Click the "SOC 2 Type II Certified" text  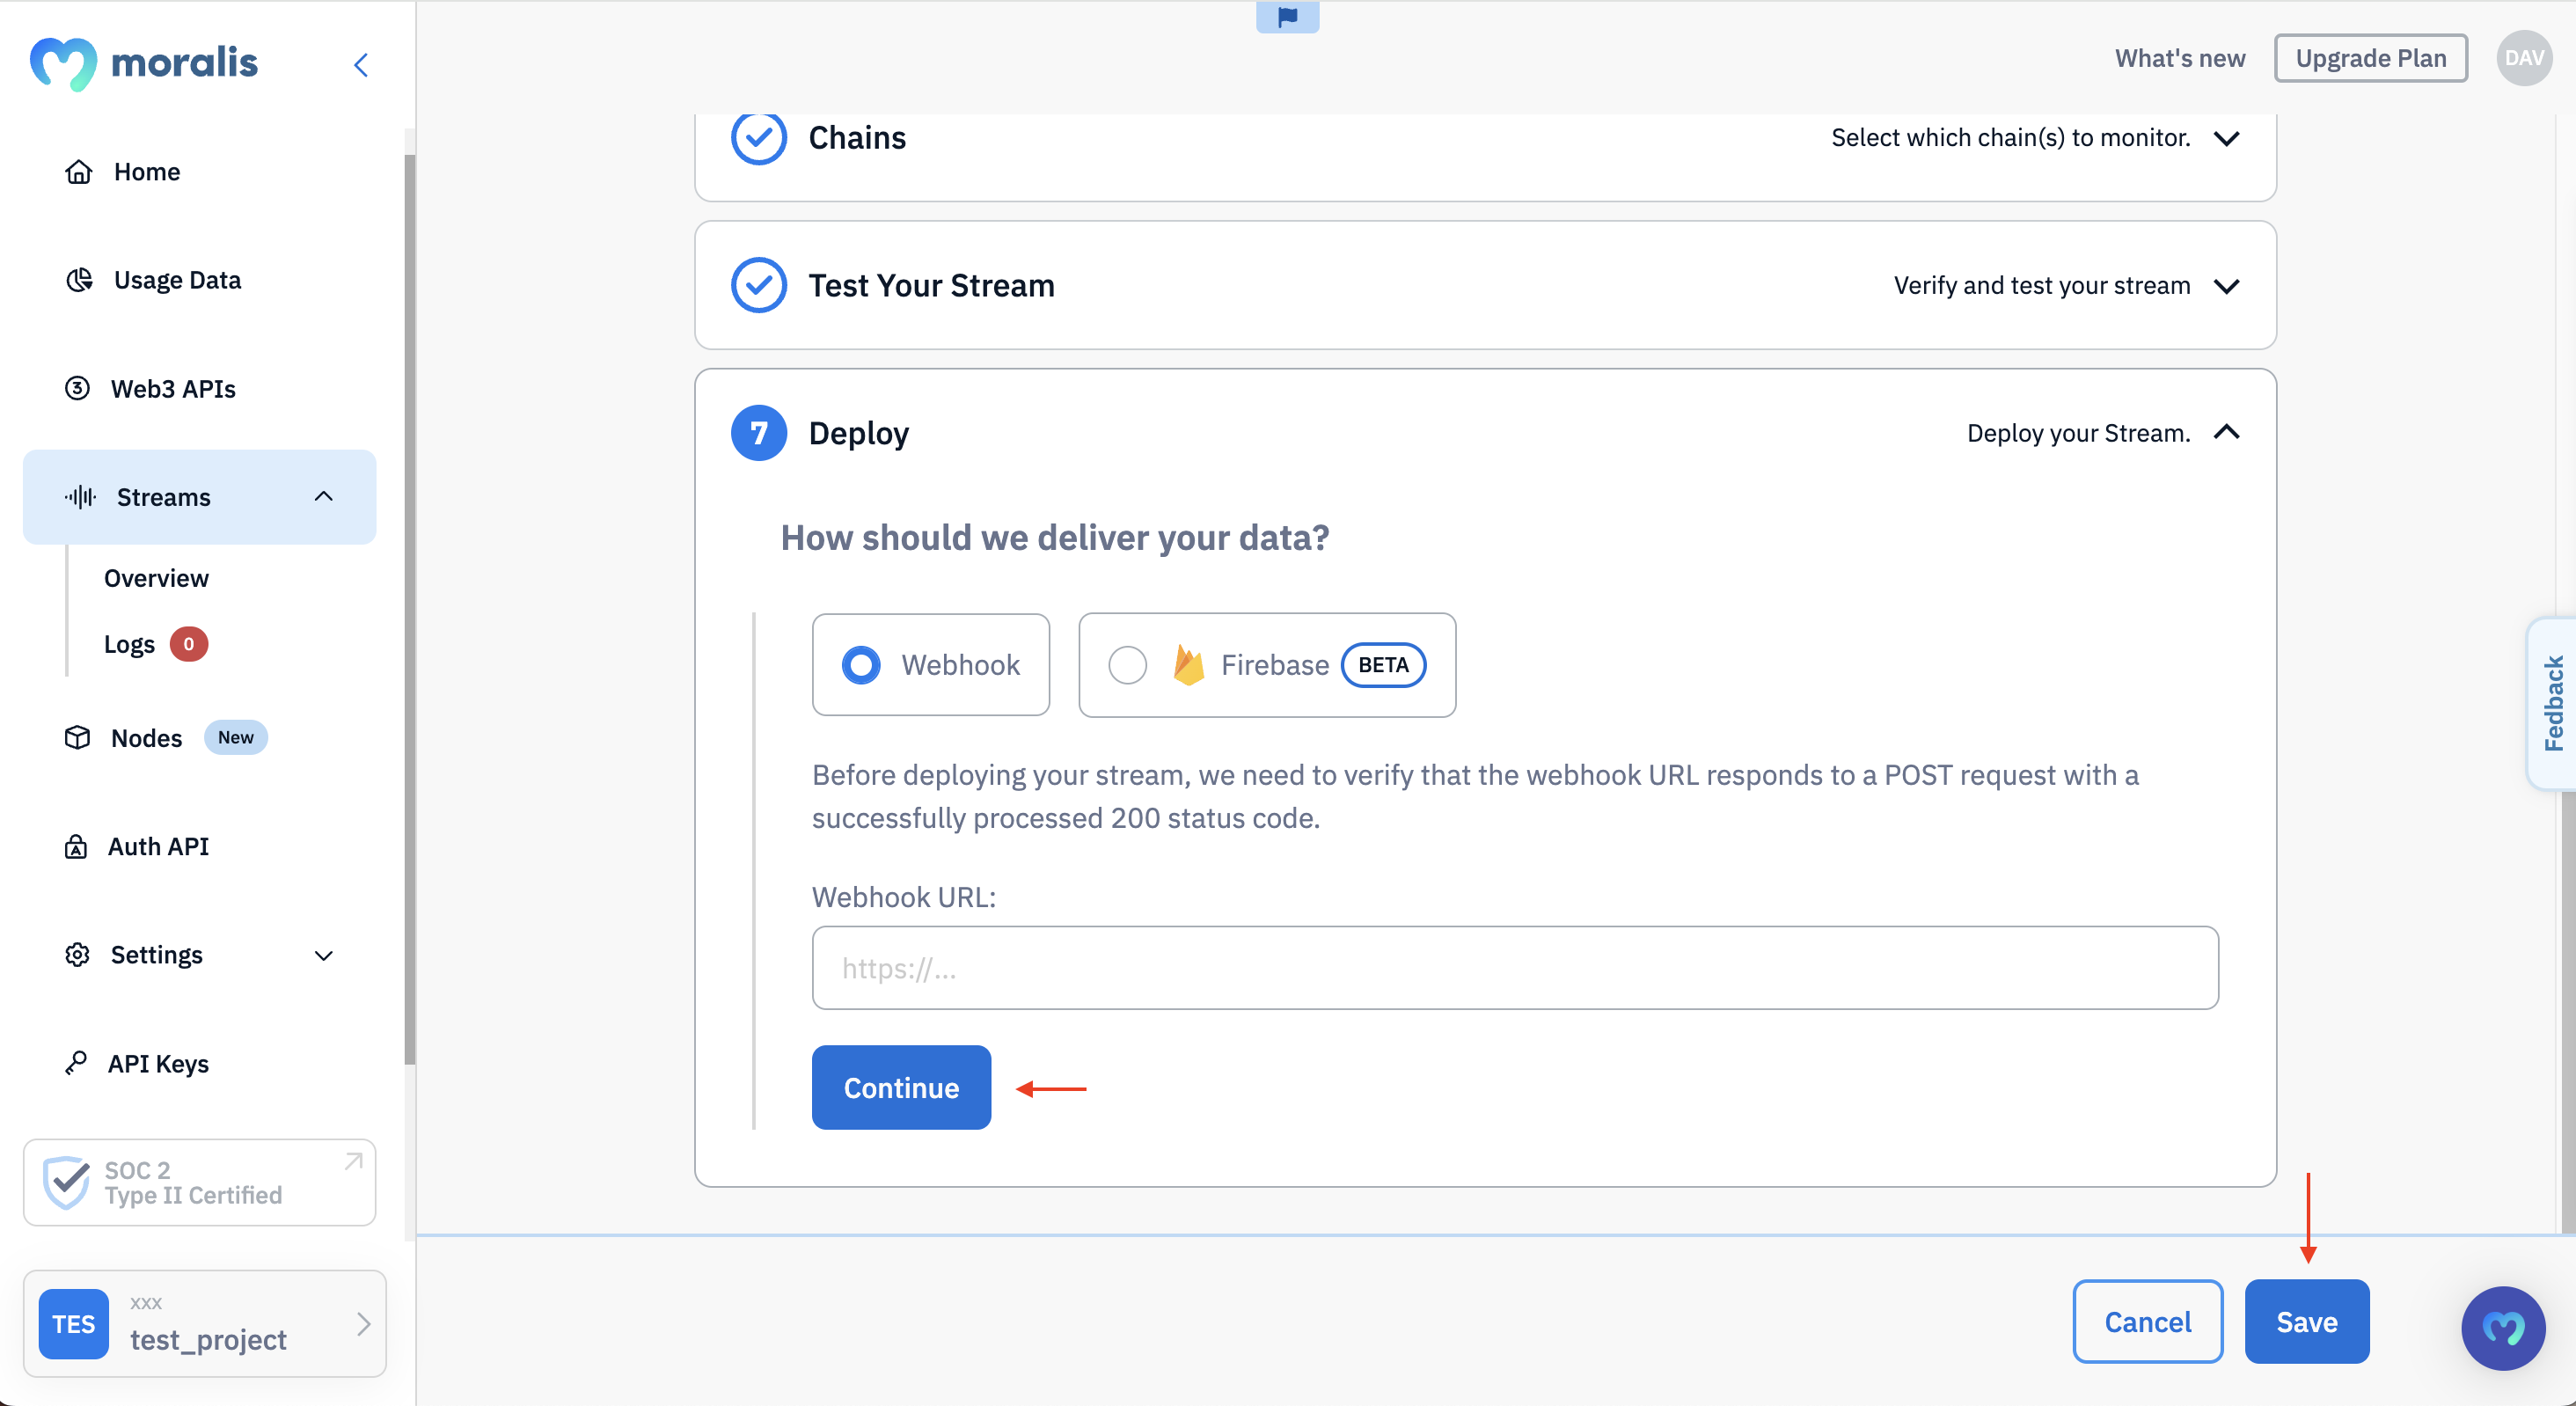pos(194,1183)
